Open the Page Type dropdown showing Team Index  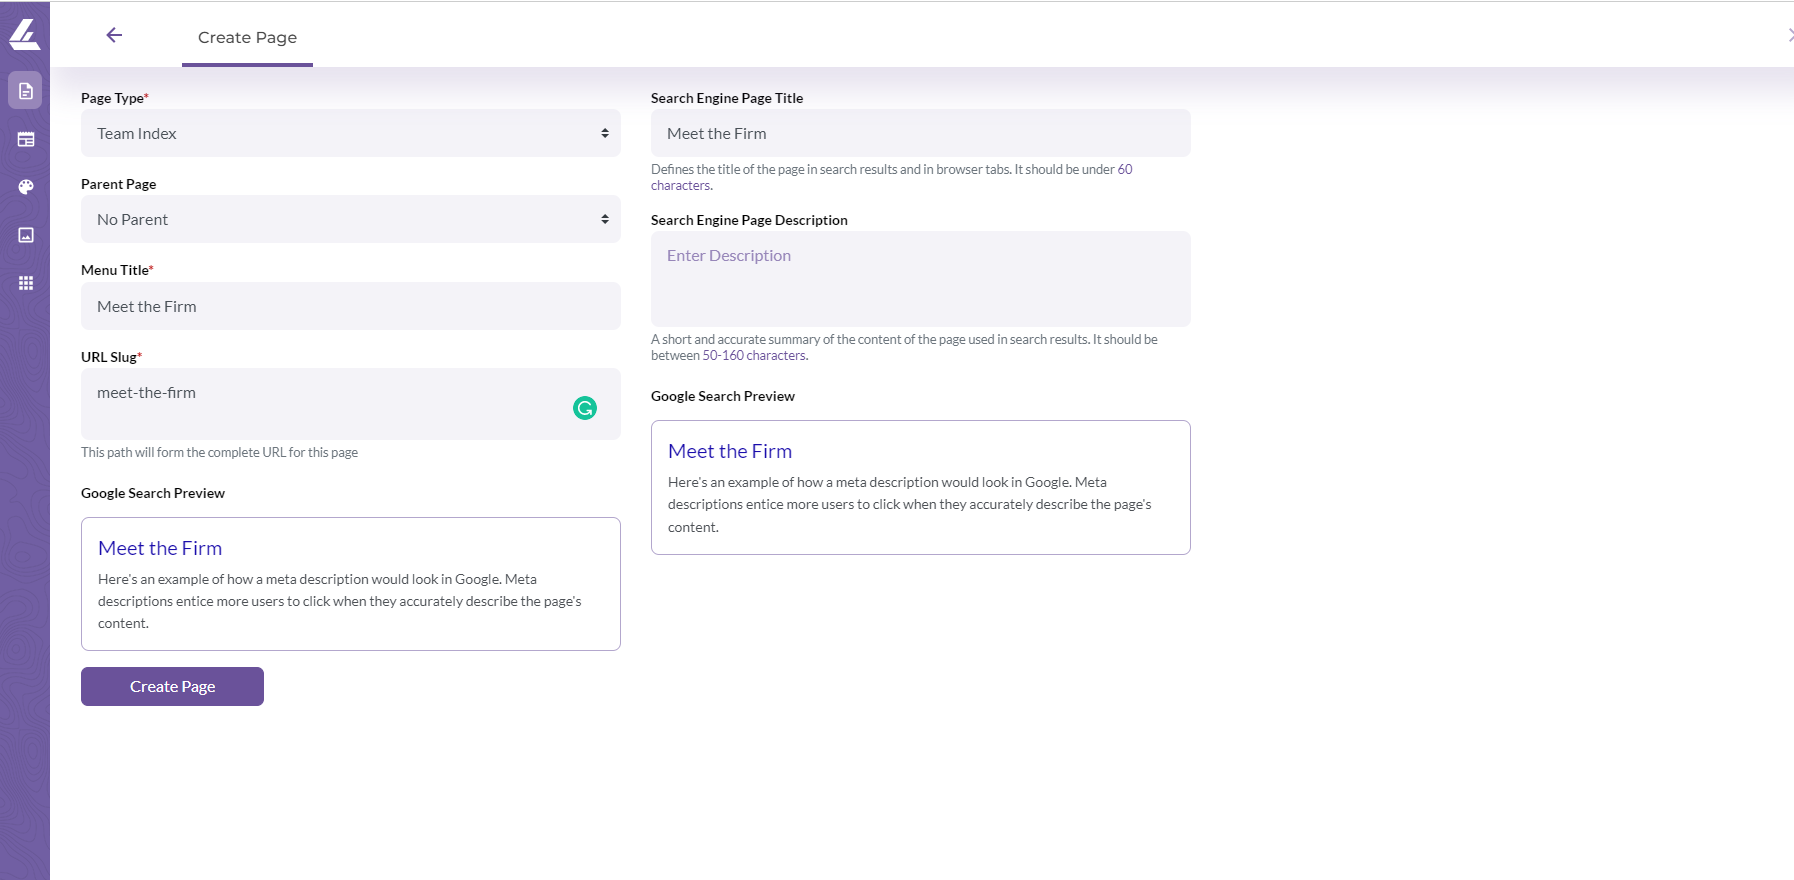(351, 133)
